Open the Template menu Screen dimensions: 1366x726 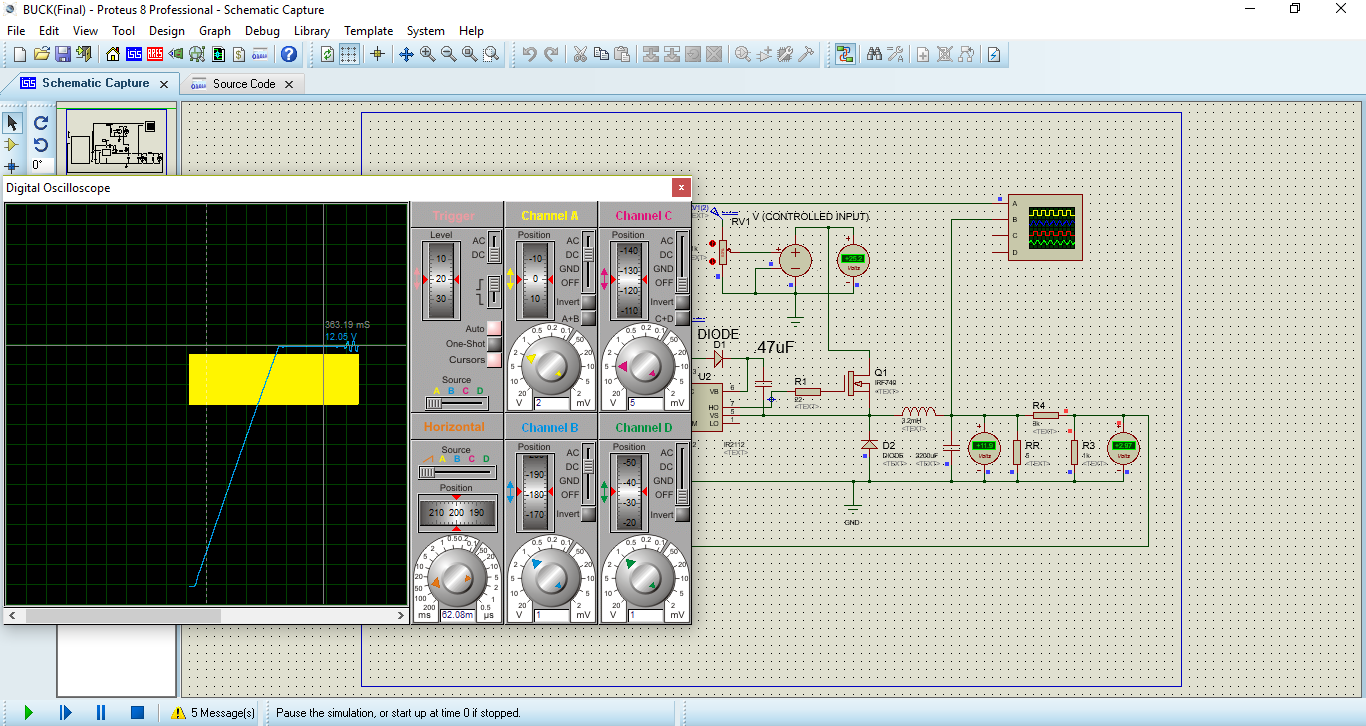pyautogui.click(x=369, y=31)
